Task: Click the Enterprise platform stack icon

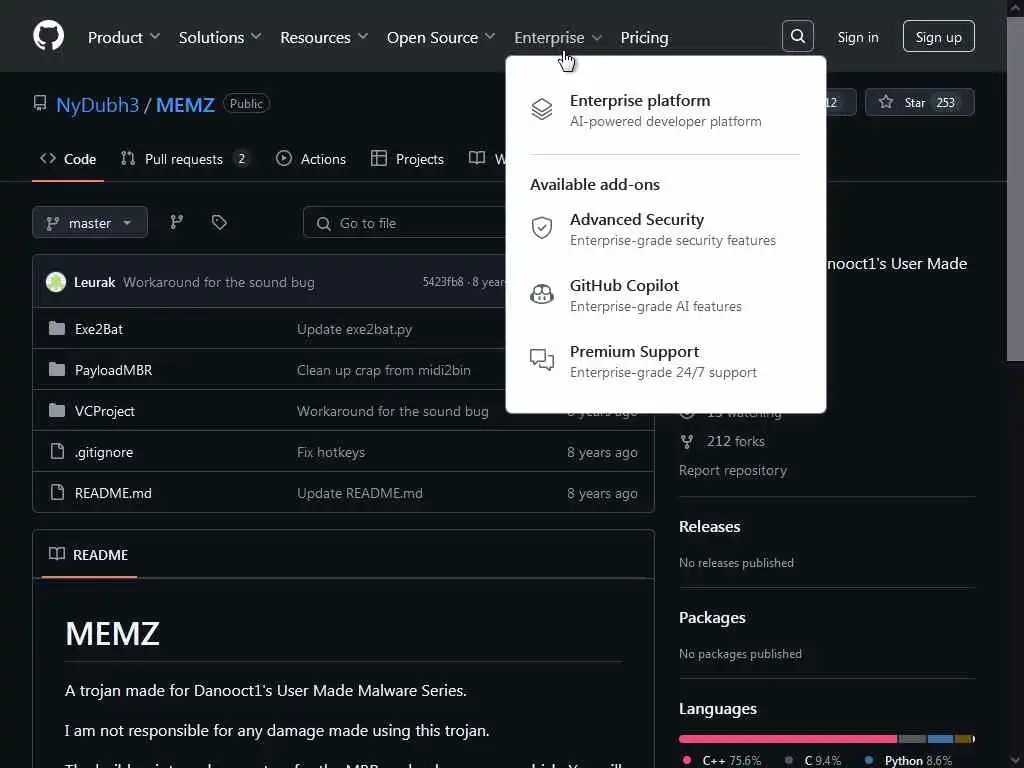Action: tap(541, 109)
